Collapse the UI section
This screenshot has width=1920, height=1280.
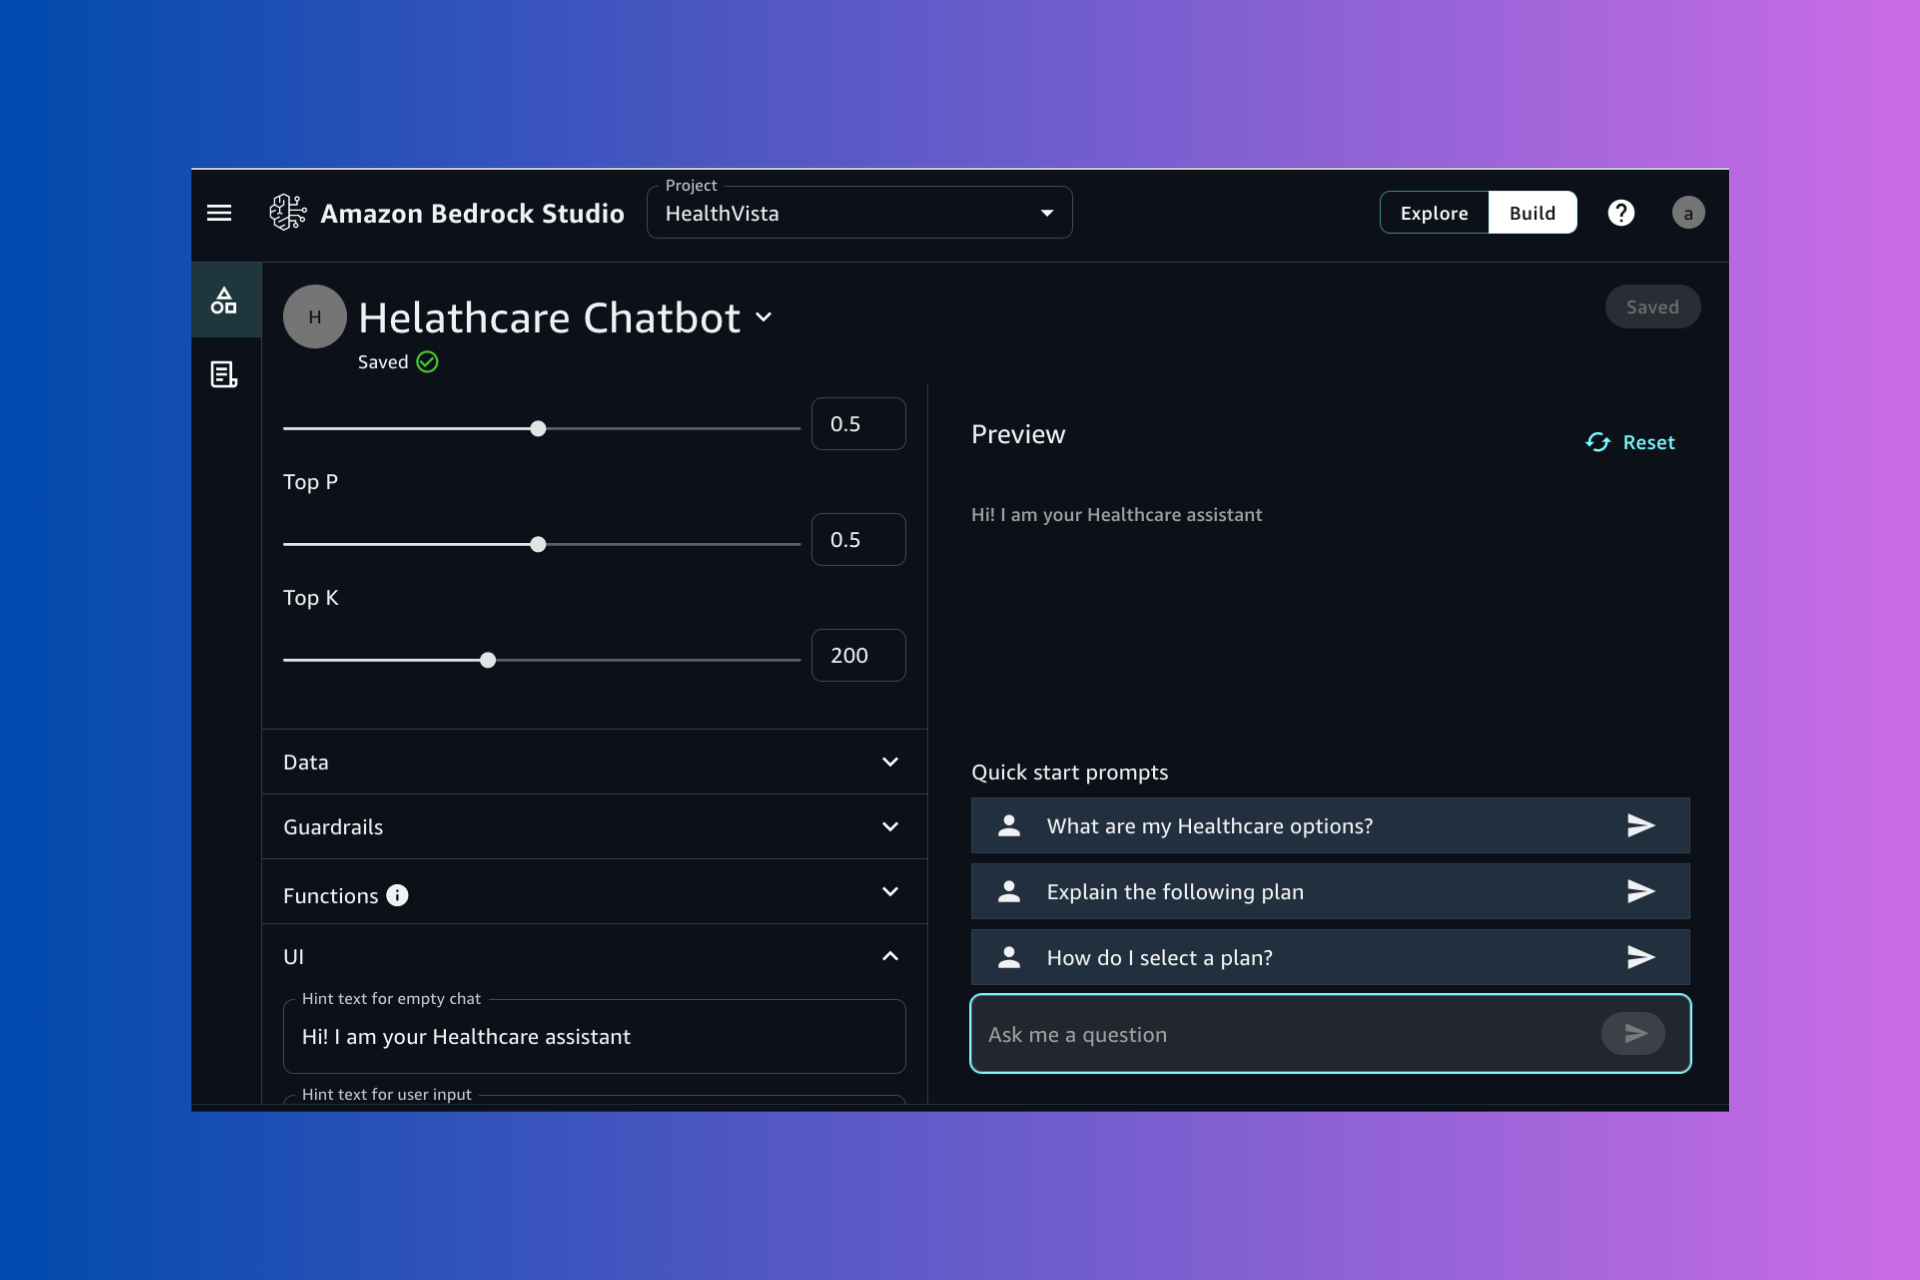594,957
